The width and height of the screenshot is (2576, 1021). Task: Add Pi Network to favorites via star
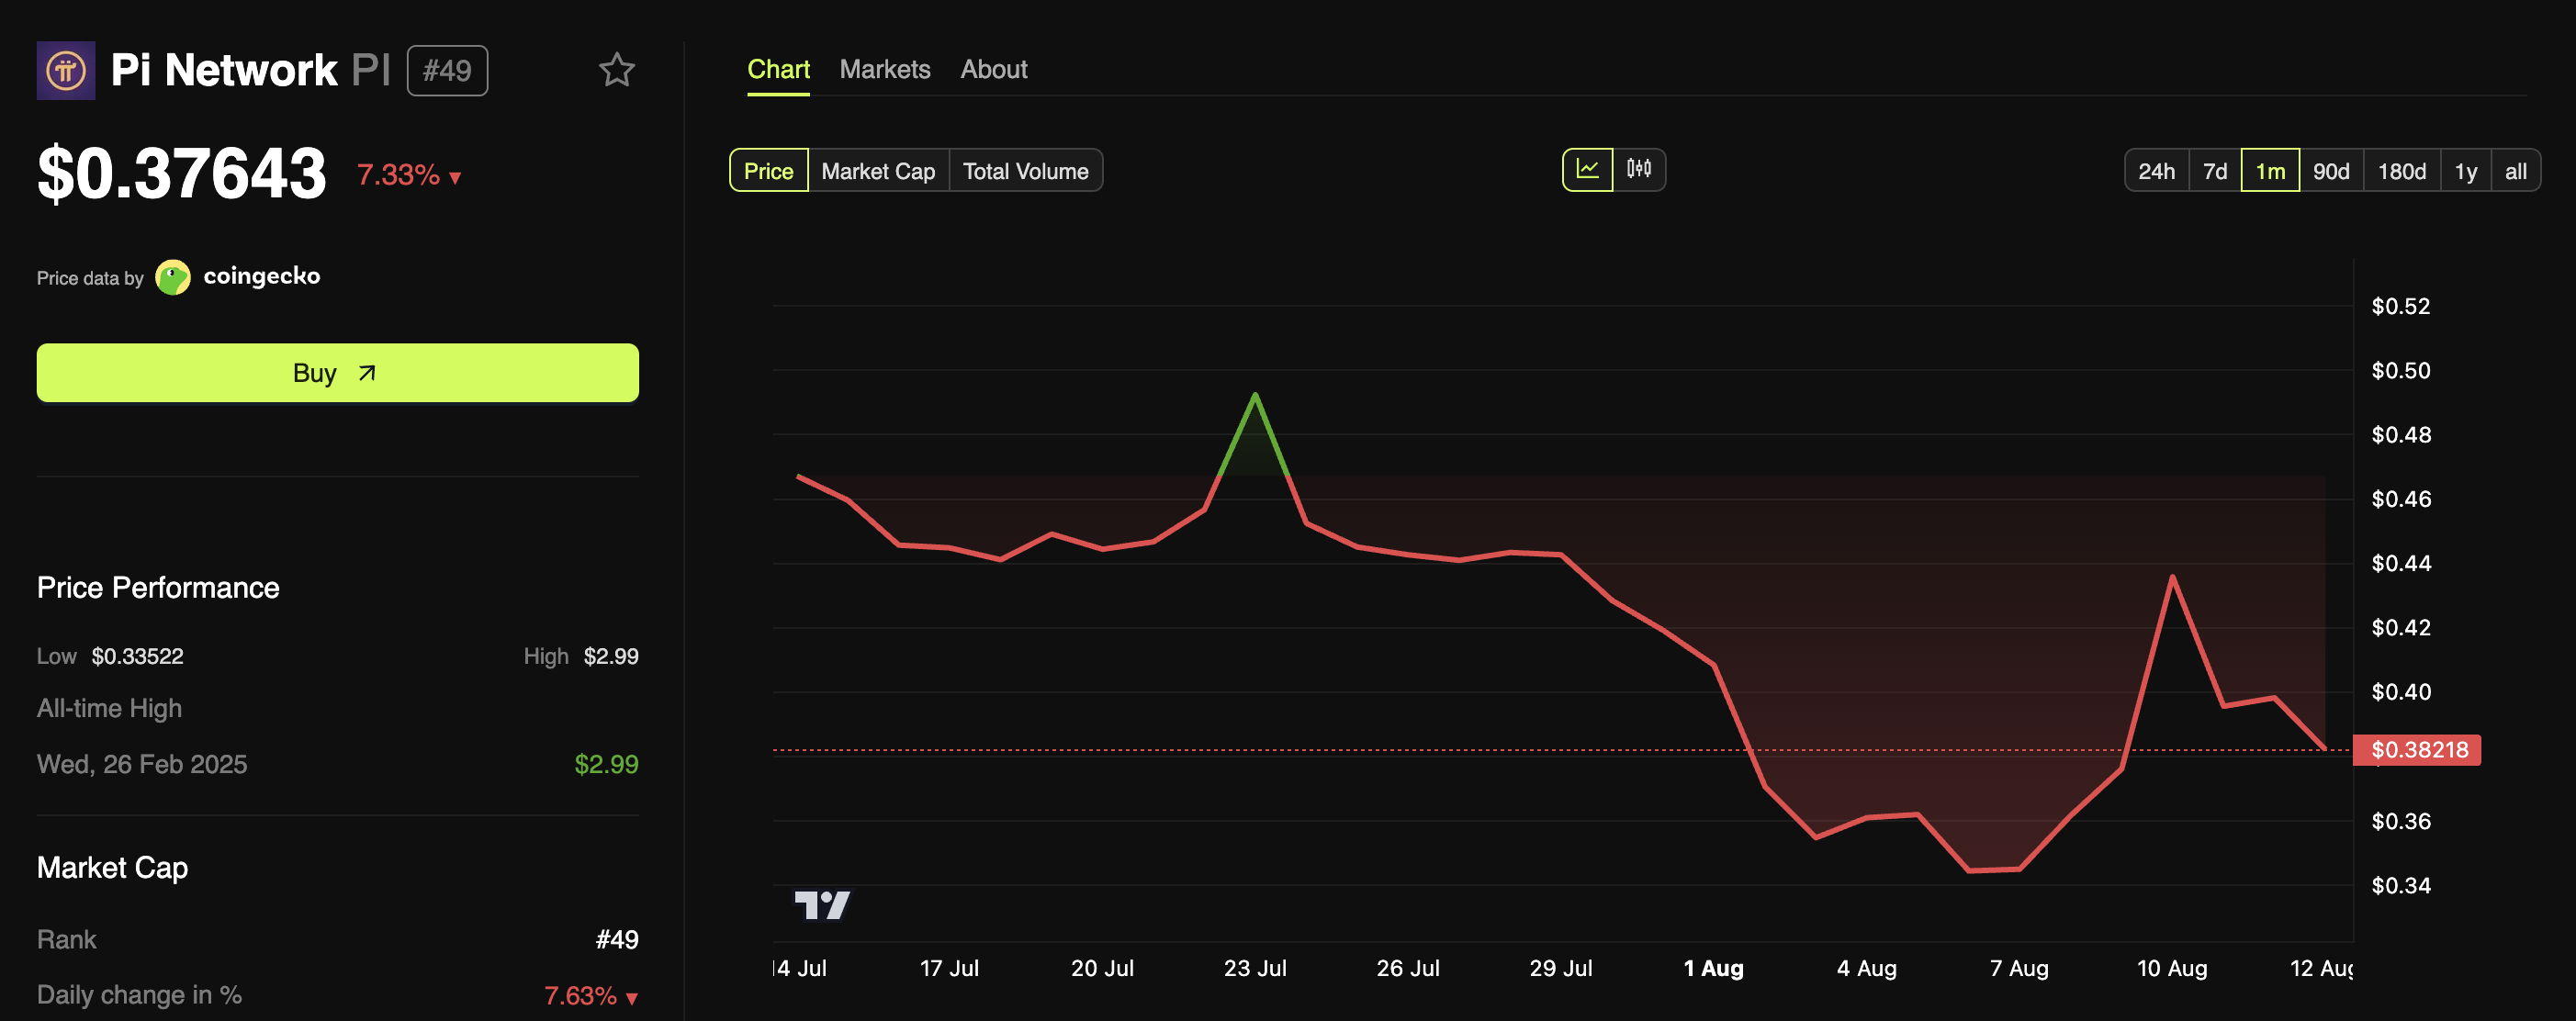point(616,70)
